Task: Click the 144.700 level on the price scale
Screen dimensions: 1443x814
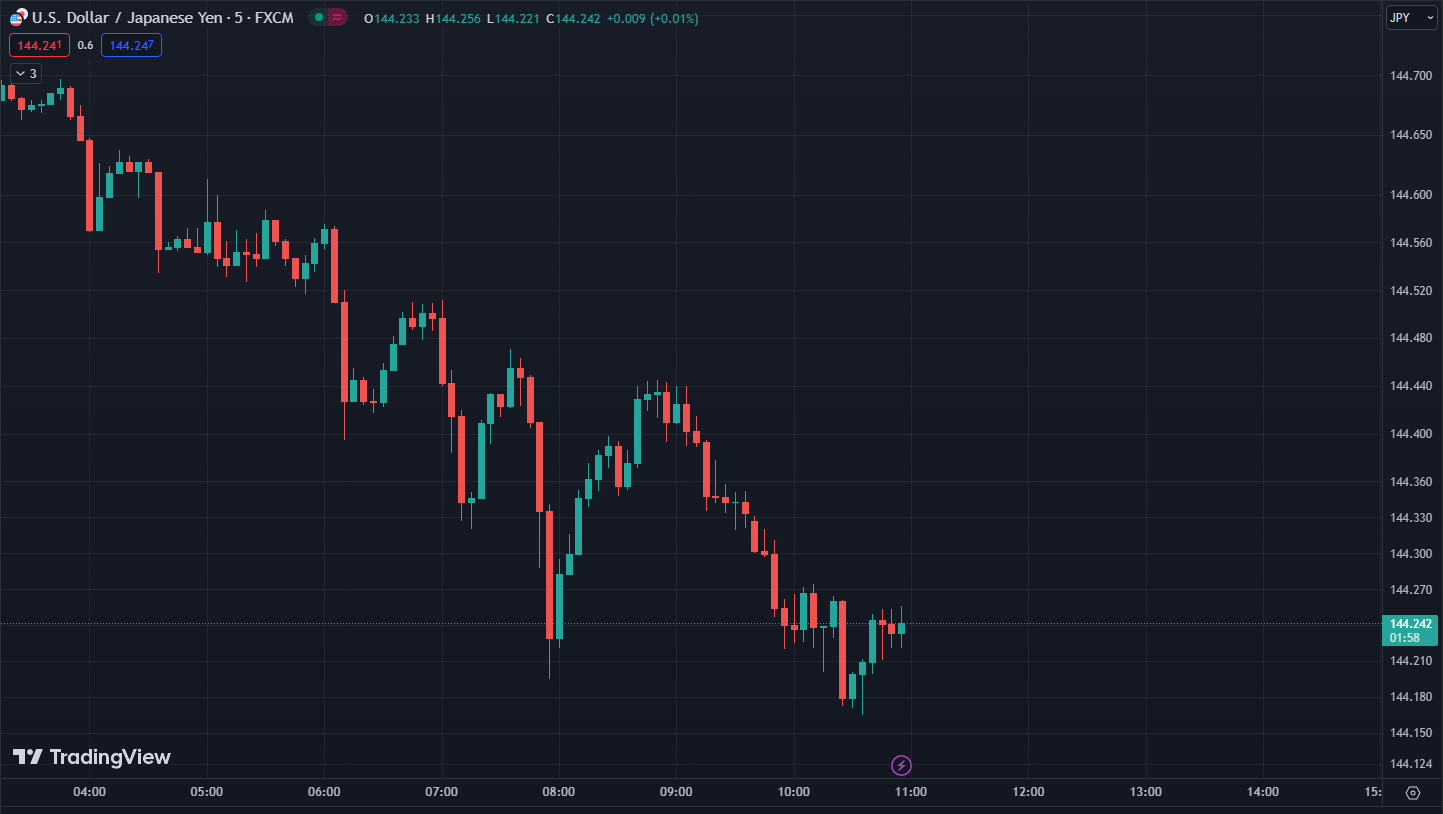Action: point(1410,76)
